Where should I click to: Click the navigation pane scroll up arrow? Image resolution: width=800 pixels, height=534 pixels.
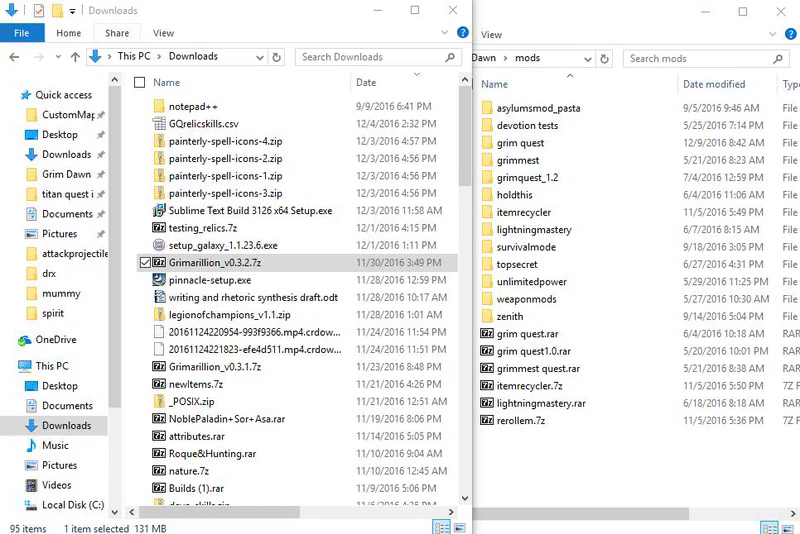pos(115,80)
